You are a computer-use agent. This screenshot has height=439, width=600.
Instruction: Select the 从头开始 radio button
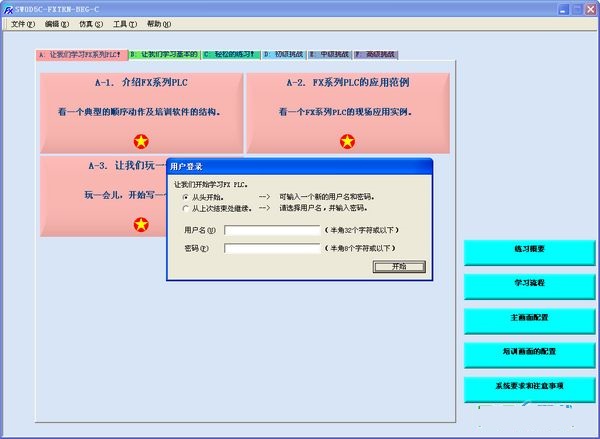click(186, 197)
